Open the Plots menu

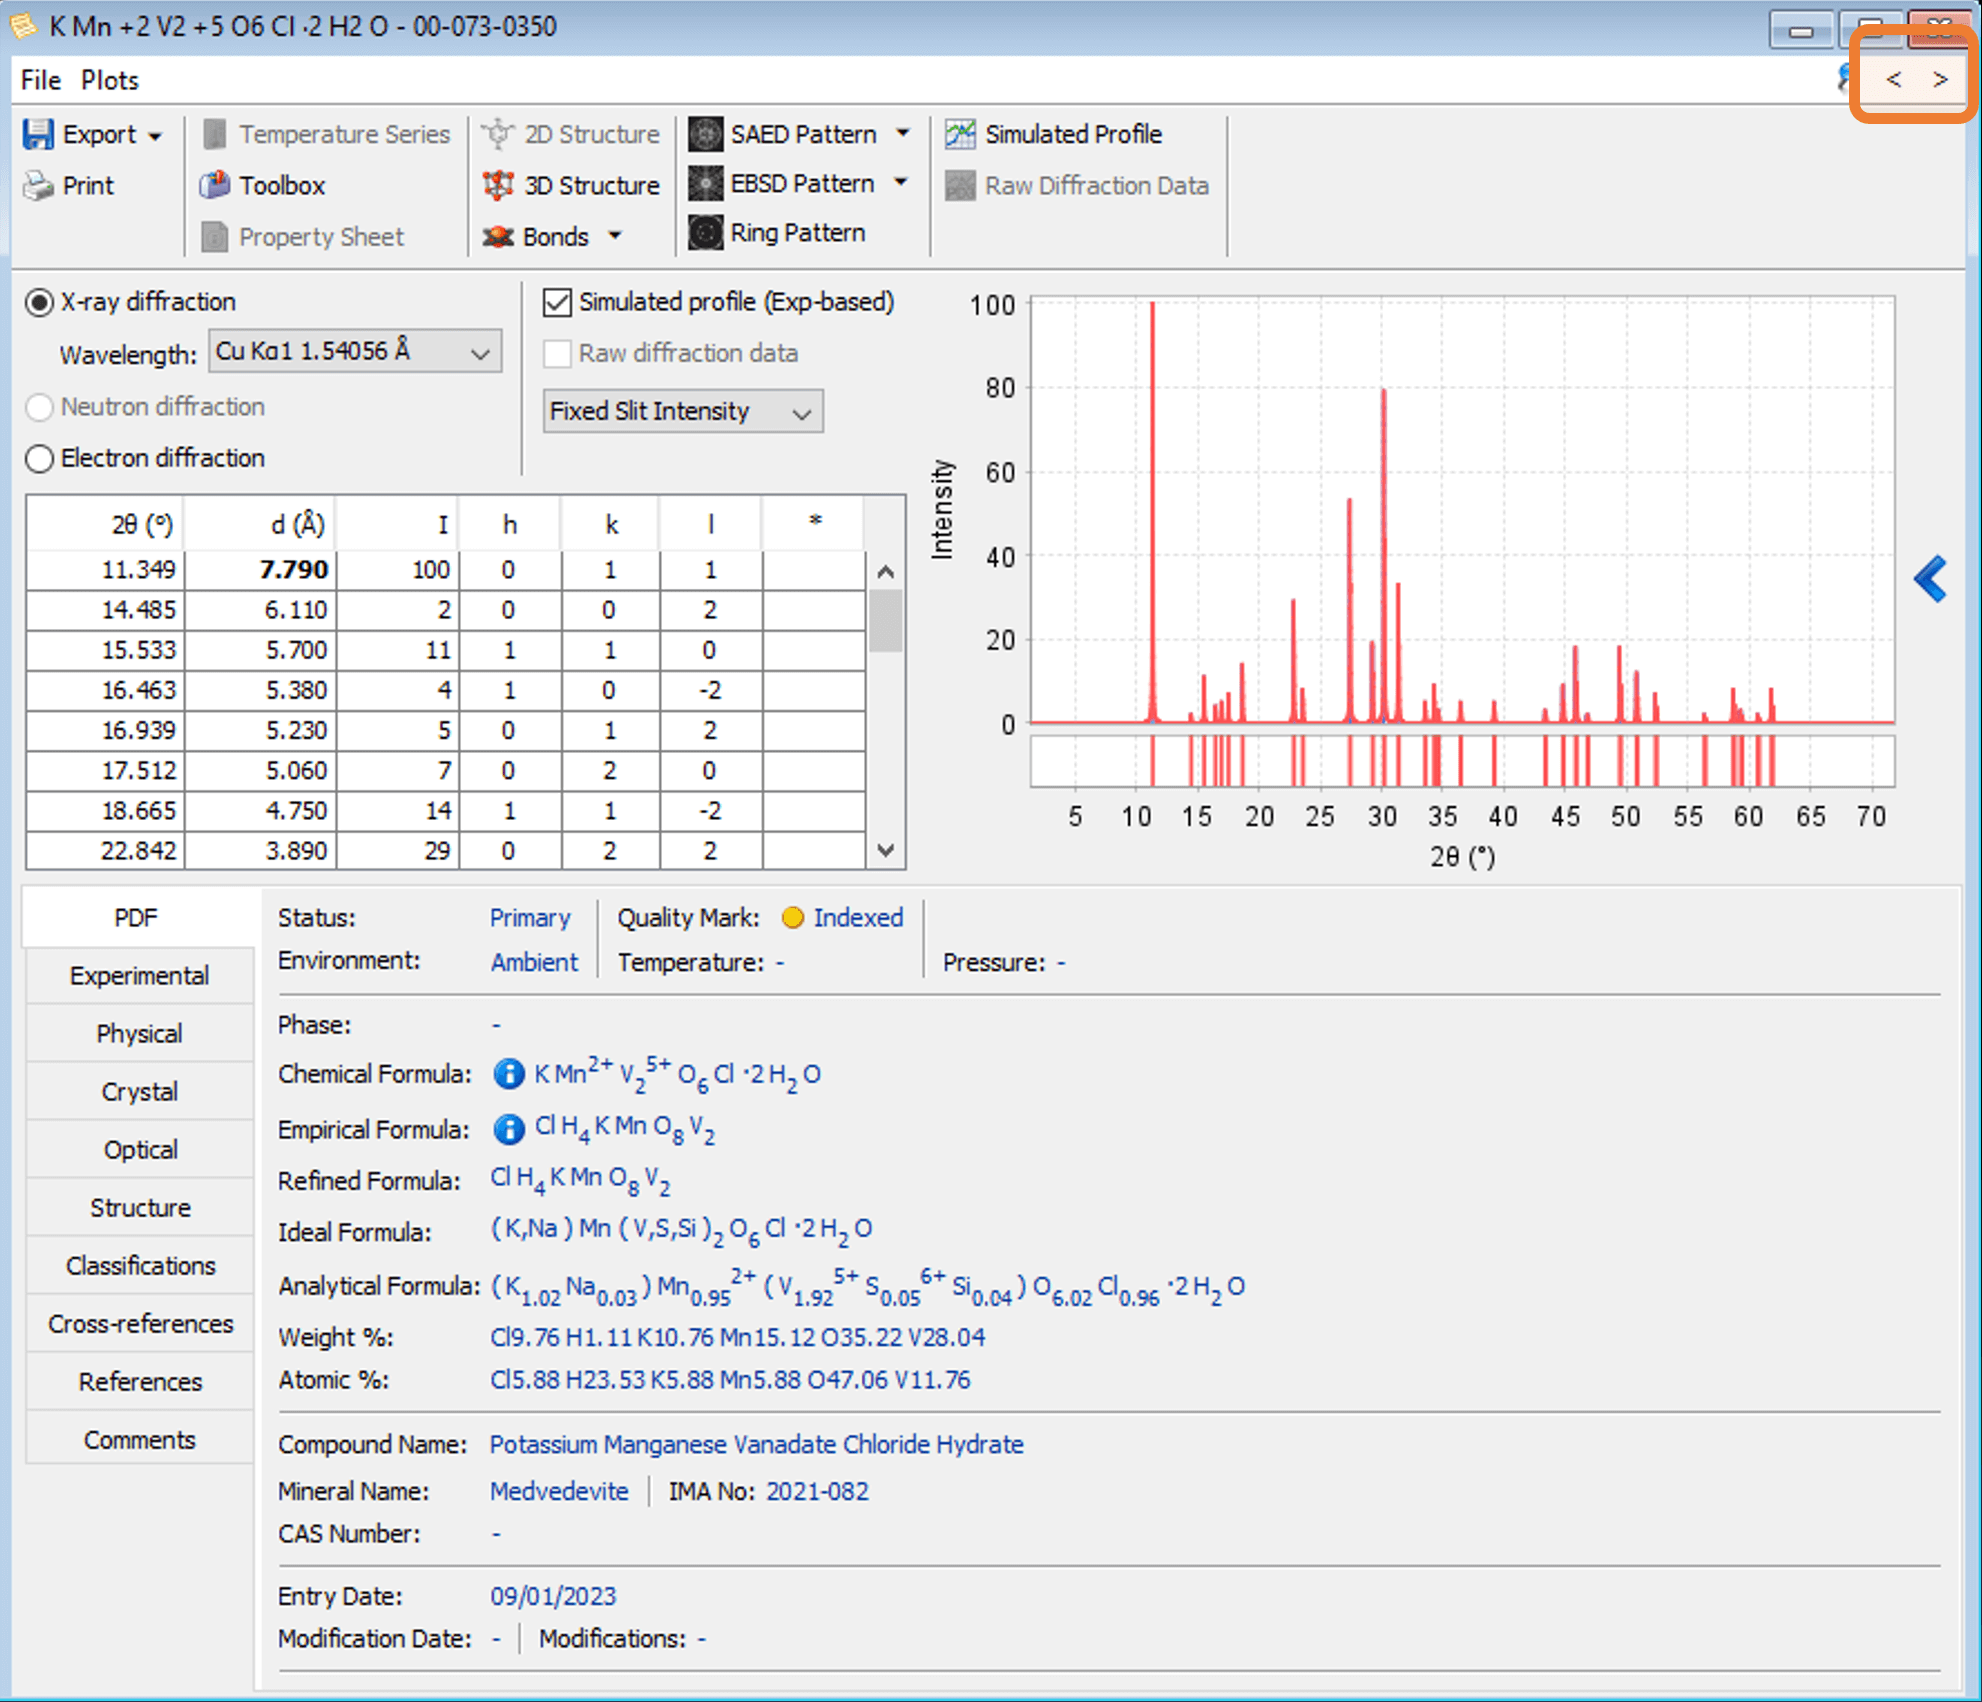(110, 80)
